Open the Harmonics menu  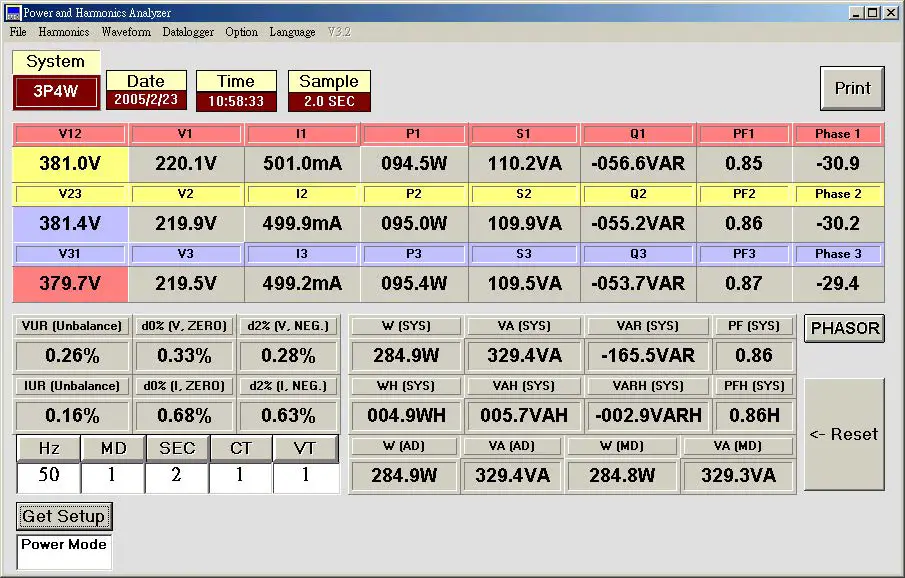point(63,31)
